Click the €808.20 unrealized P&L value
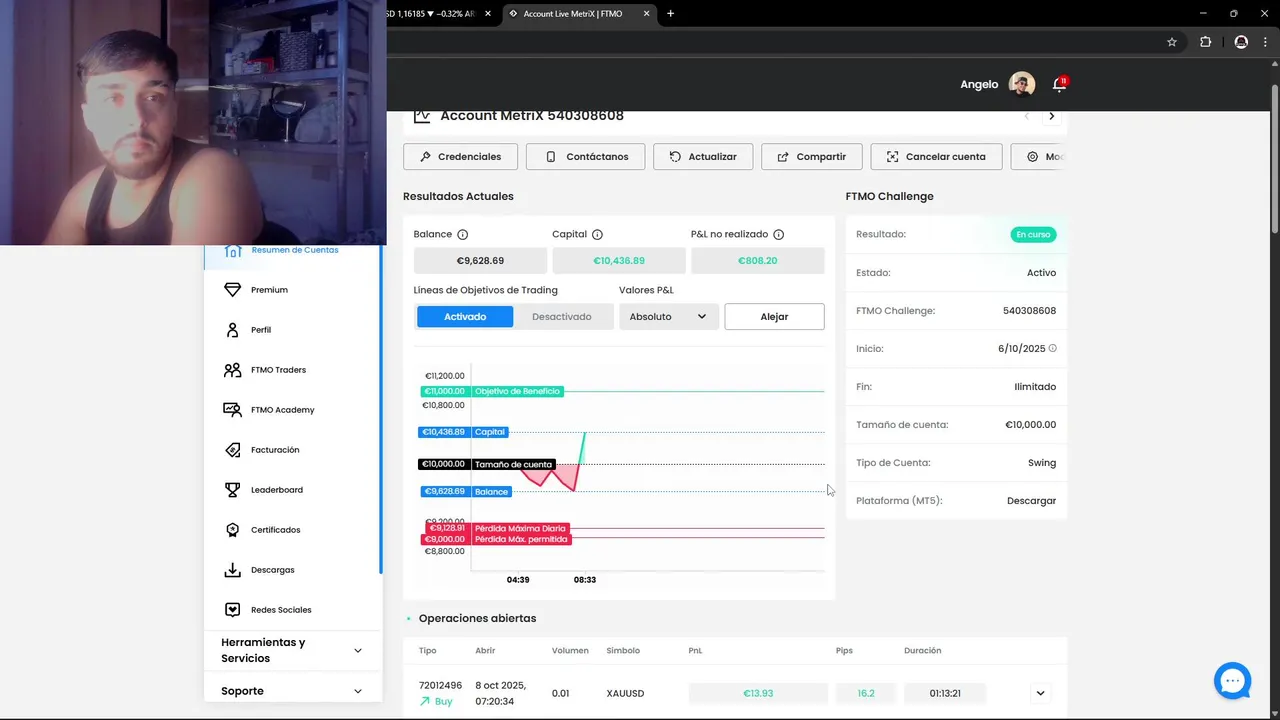The width and height of the screenshot is (1280, 720). [x=758, y=261]
